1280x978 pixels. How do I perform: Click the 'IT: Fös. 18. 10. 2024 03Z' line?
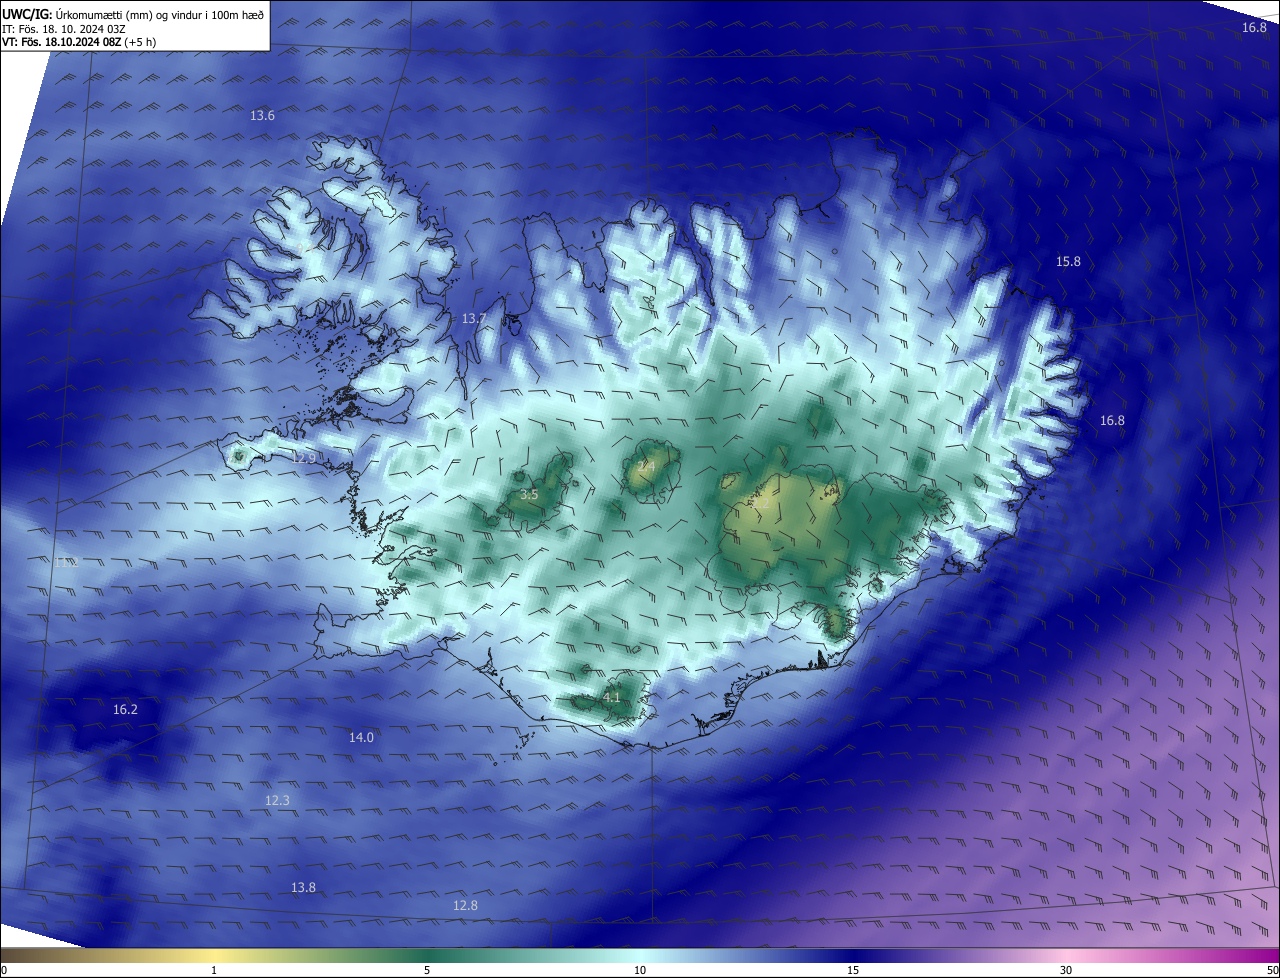point(66,28)
